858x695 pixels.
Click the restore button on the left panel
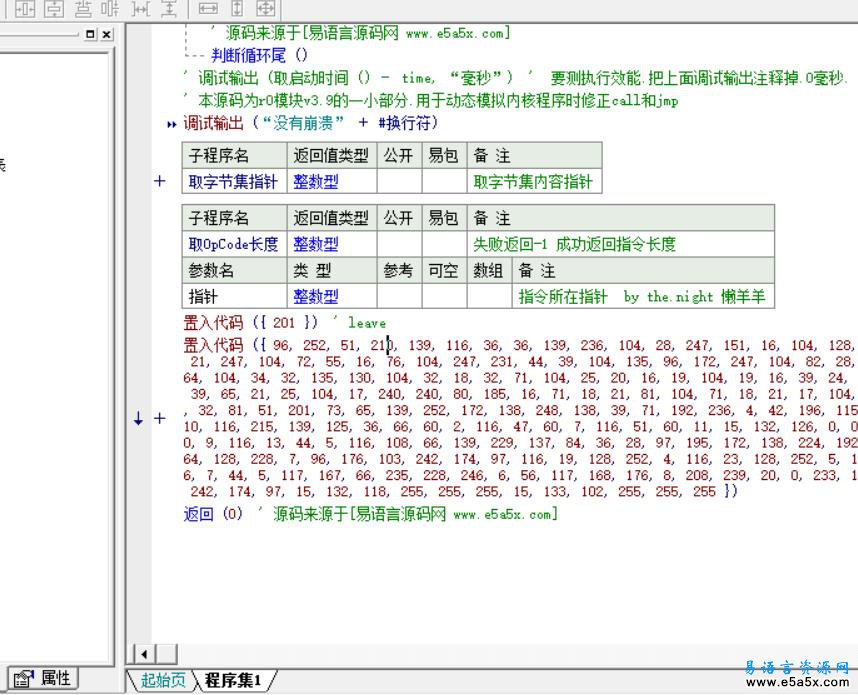[x=89, y=34]
